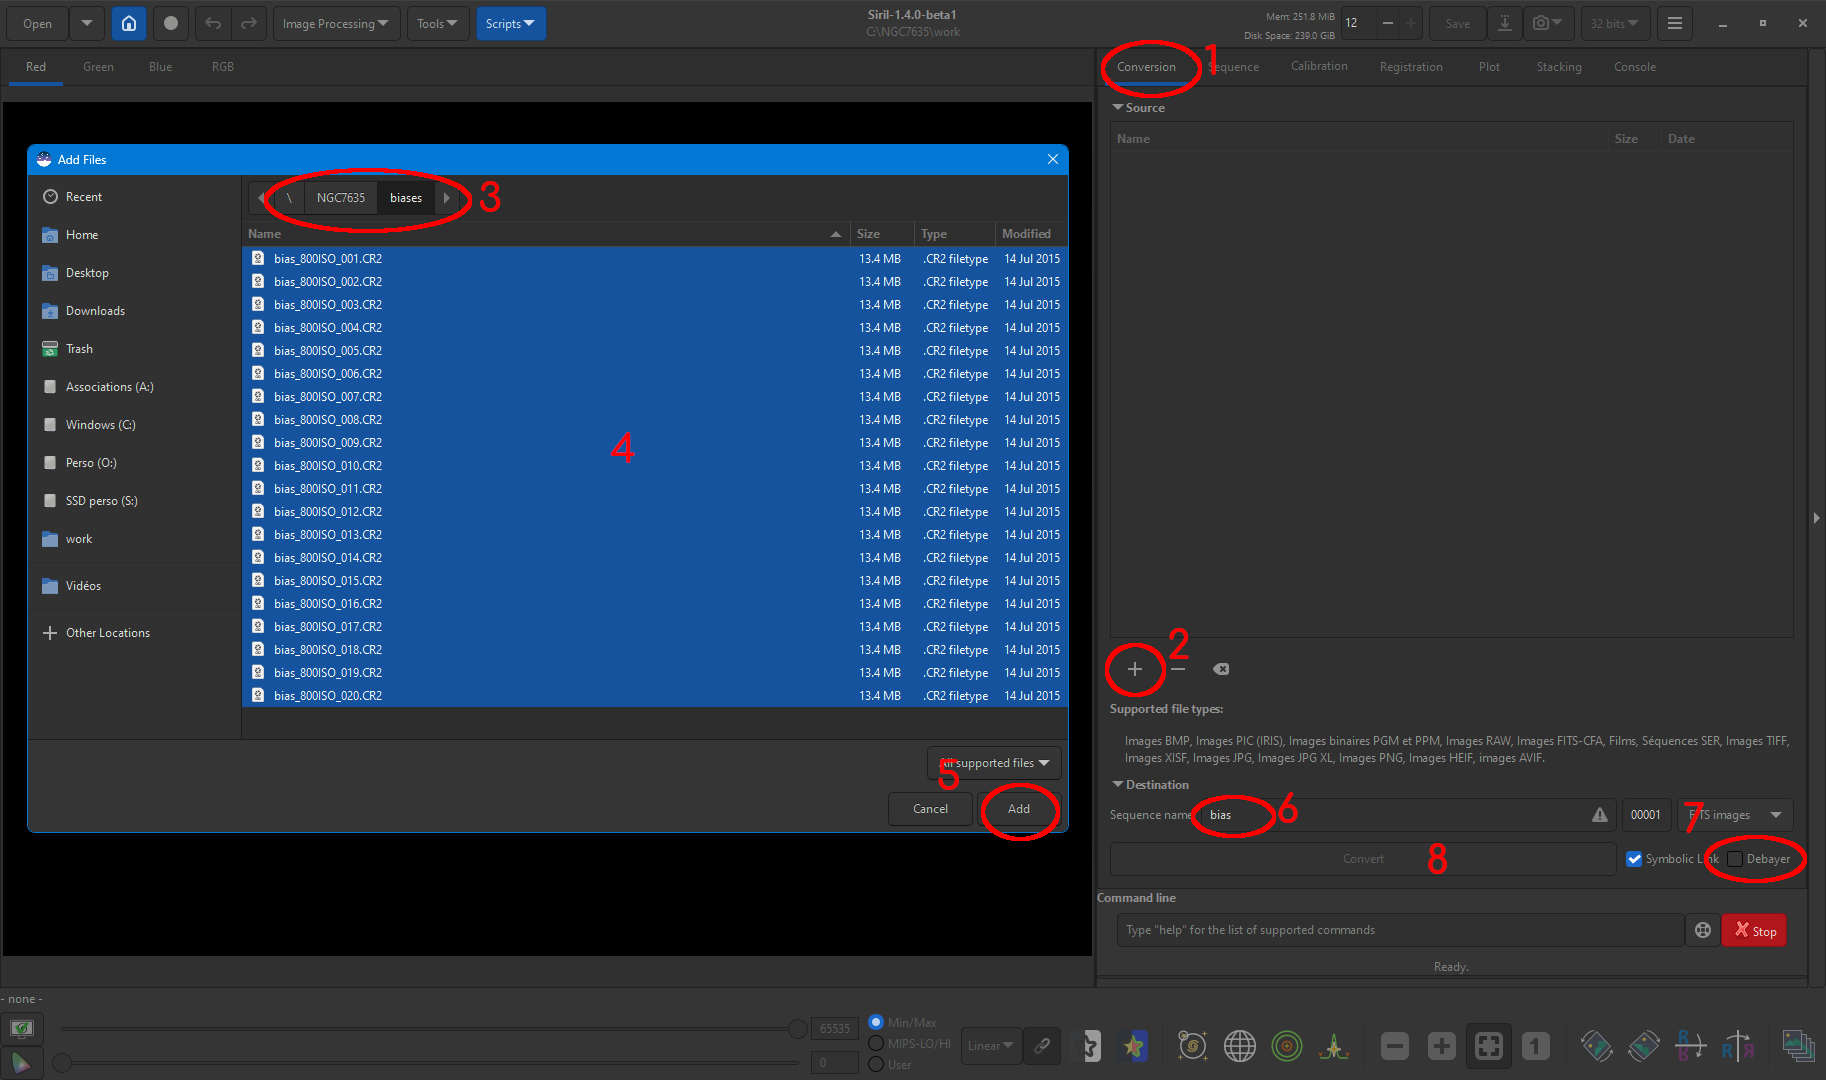Click the home working-directory icon

tap(129, 23)
